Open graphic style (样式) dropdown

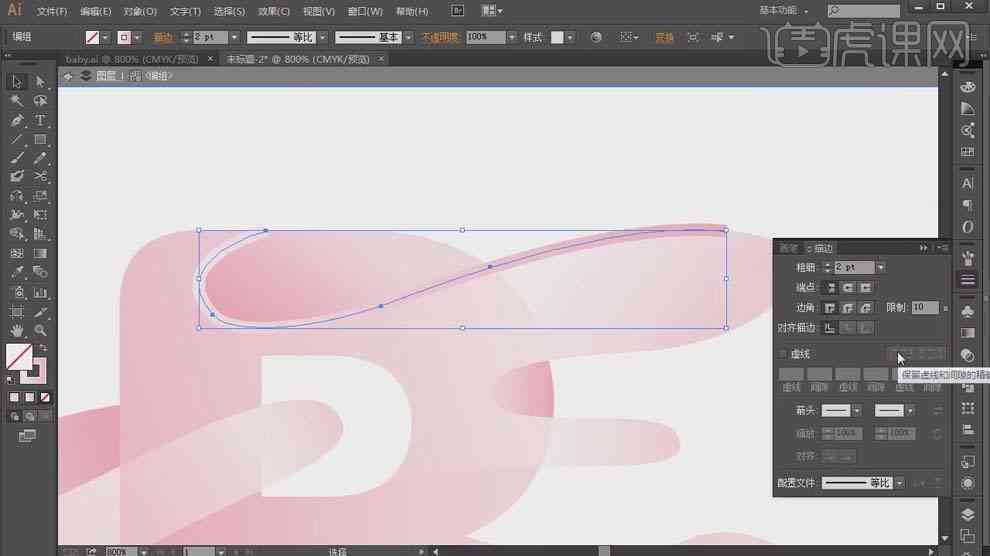coord(570,37)
